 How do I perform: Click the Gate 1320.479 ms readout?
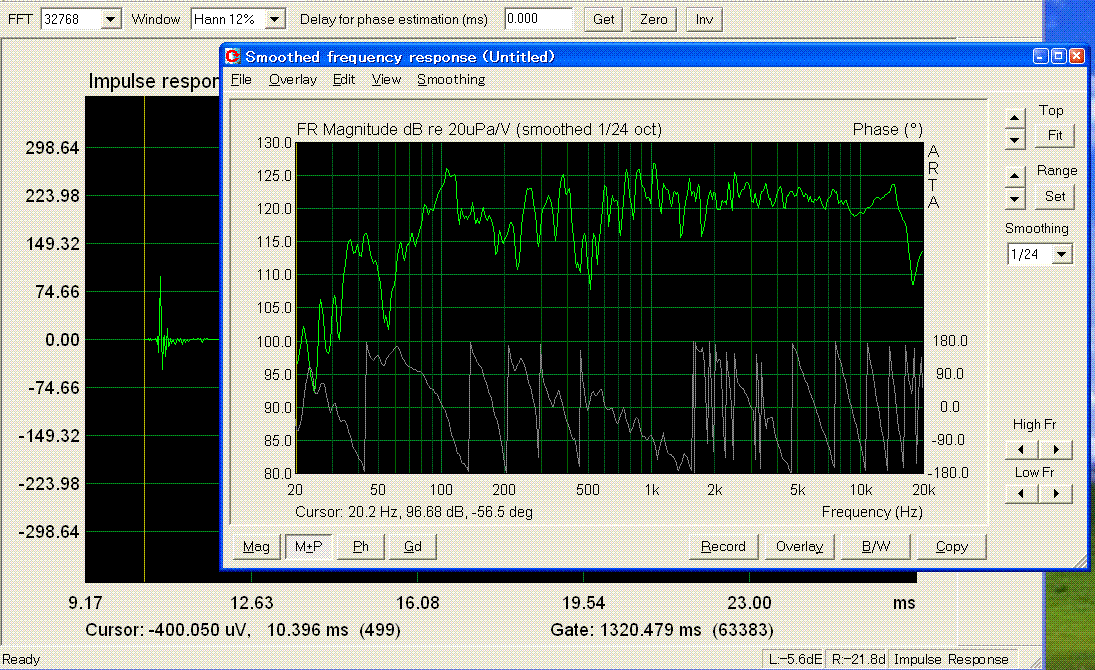tap(661, 630)
